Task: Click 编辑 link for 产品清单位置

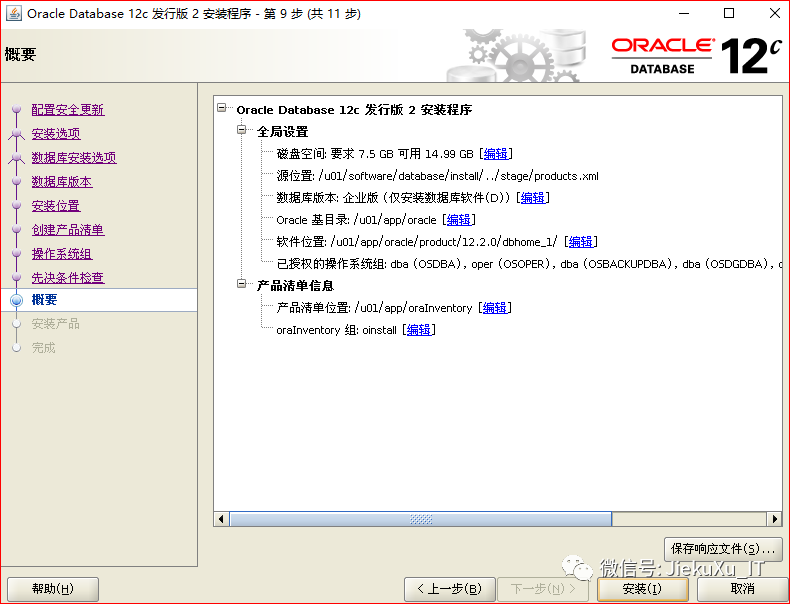Action: (495, 308)
